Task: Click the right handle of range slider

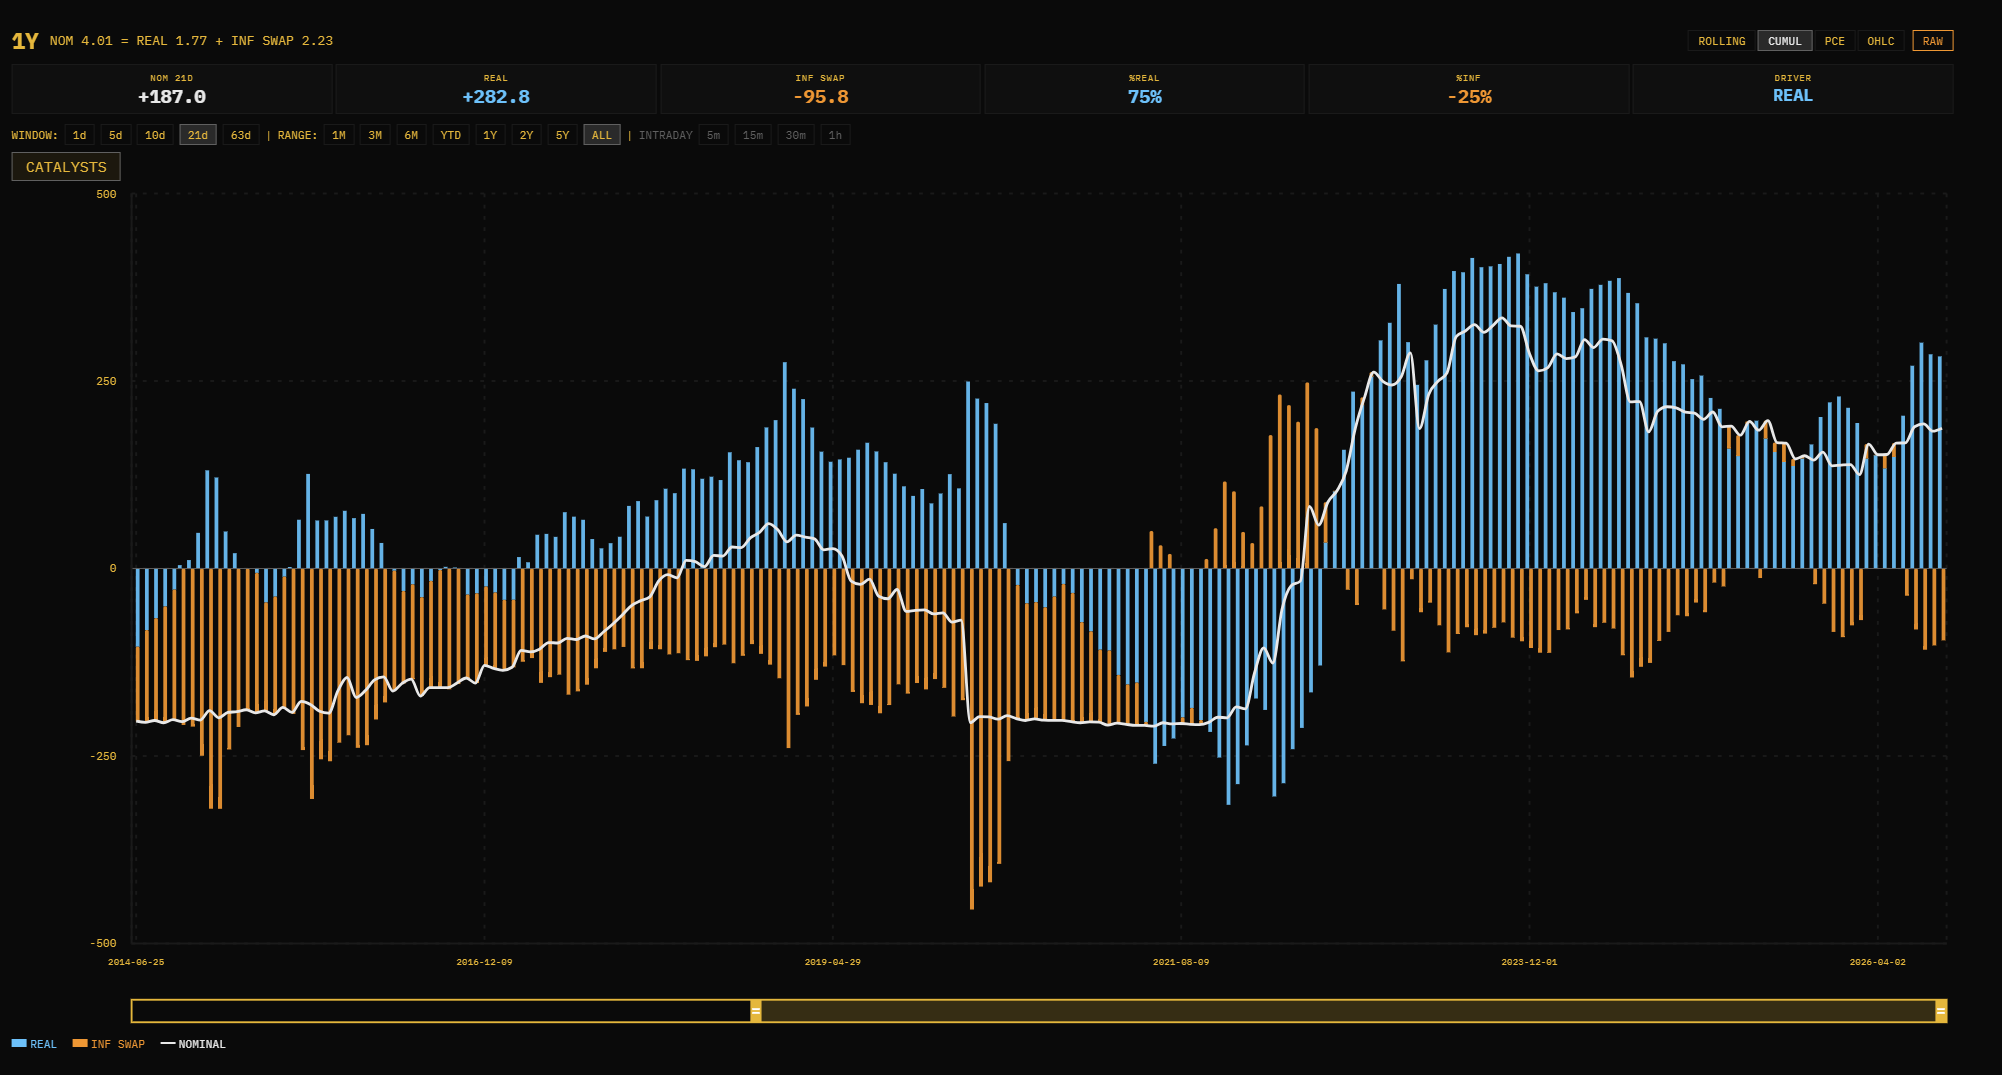Action: point(1941,1011)
